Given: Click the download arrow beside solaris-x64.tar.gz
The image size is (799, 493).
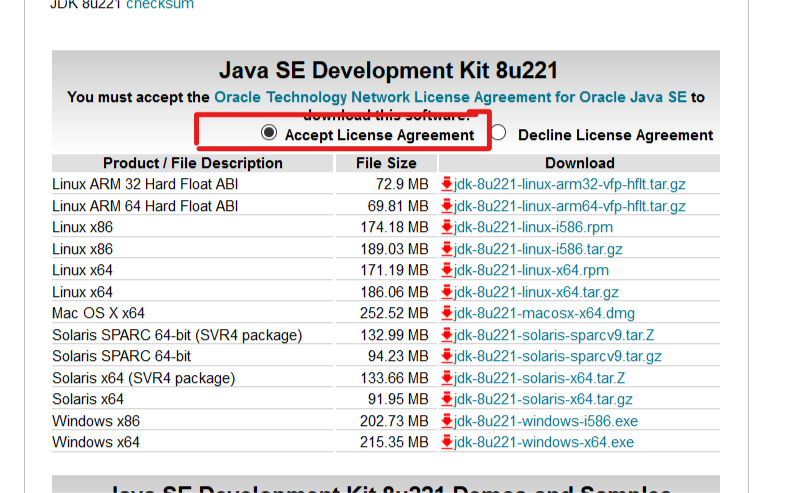Looking at the screenshot, I should [447, 398].
